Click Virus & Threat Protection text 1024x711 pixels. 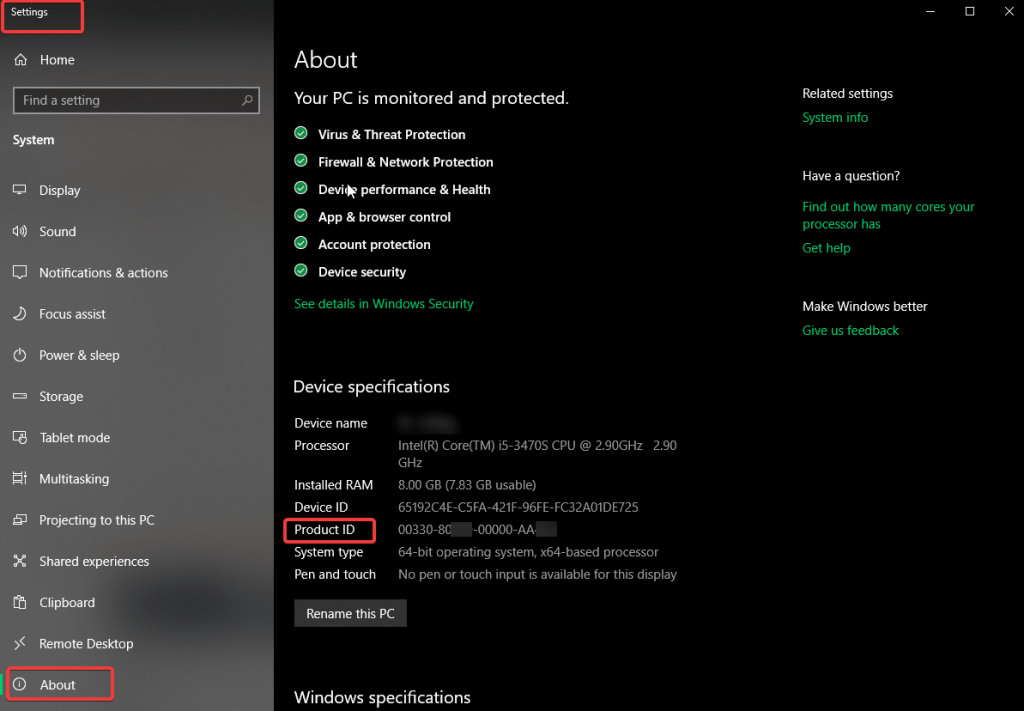click(x=392, y=134)
